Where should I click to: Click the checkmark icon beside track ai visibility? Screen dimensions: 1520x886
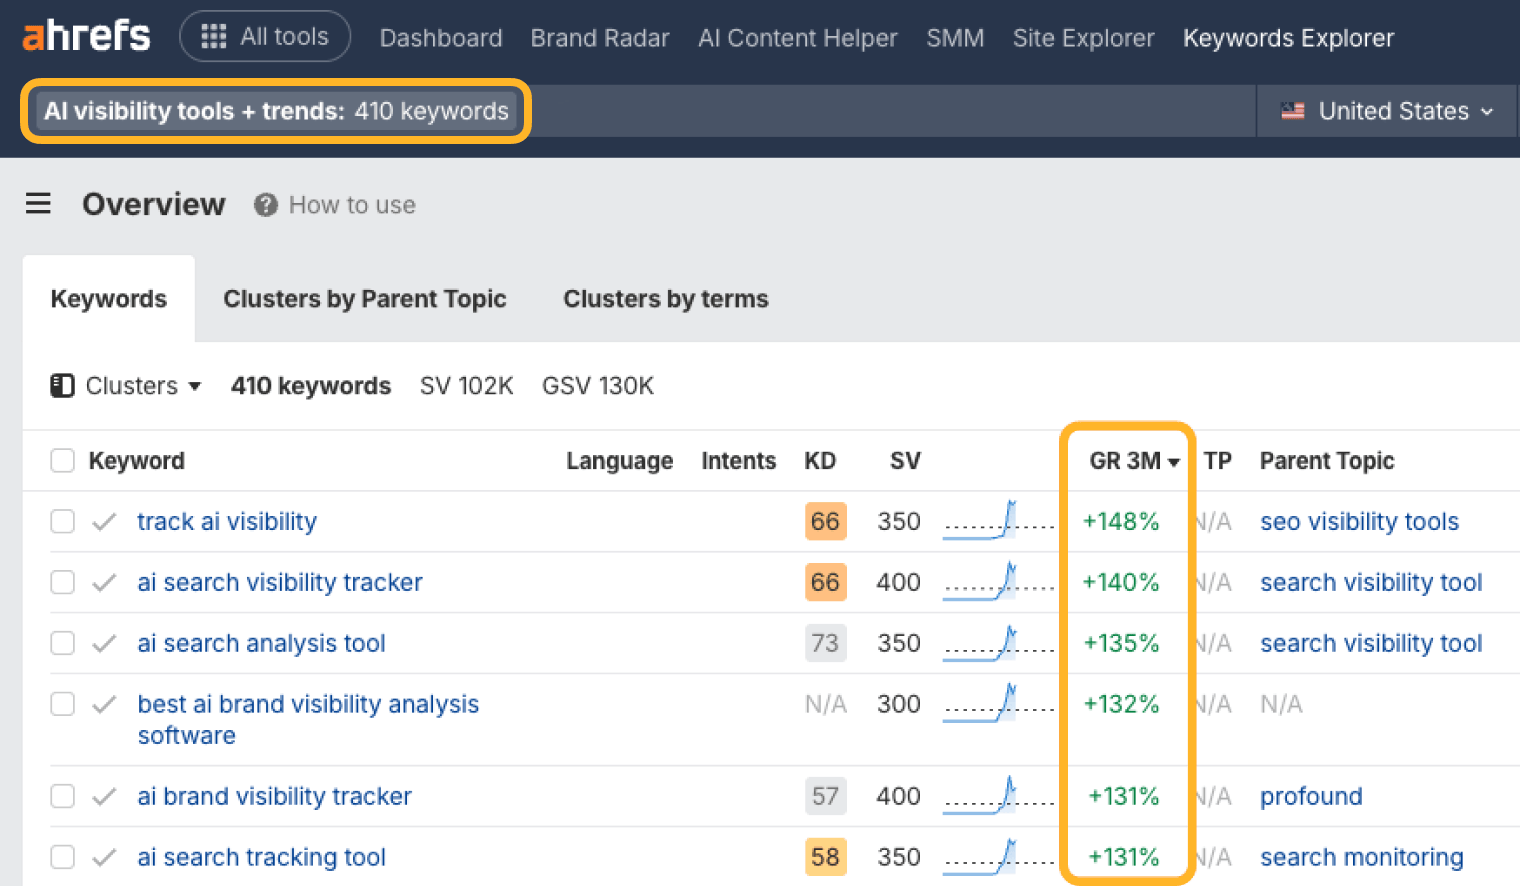[104, 522]
